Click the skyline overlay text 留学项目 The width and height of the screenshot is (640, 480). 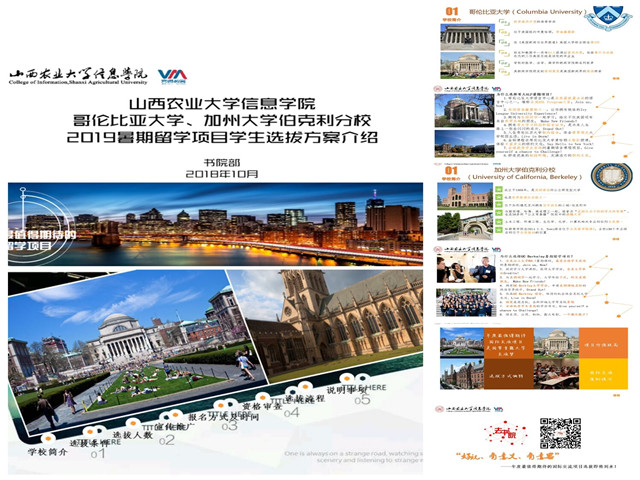coord(30,246)
